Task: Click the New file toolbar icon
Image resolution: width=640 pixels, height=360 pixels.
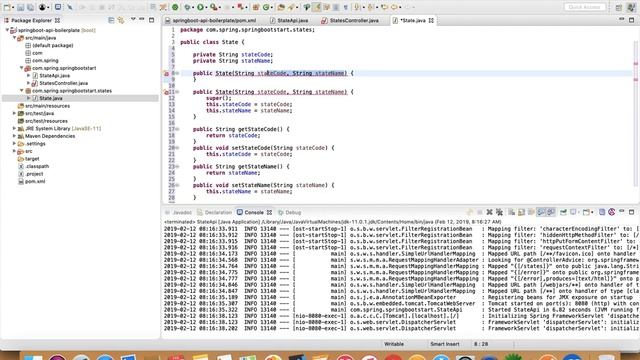Action: (x=7, y=7)
